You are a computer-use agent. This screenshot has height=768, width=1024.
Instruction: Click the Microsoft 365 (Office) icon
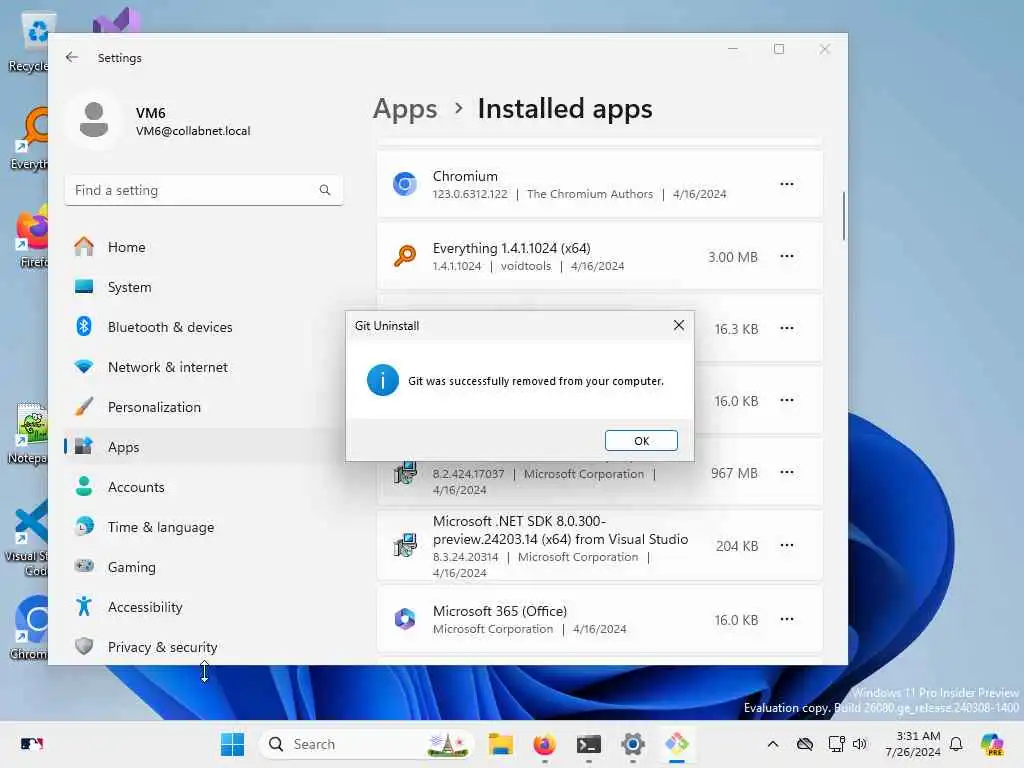tap(405, 618)
